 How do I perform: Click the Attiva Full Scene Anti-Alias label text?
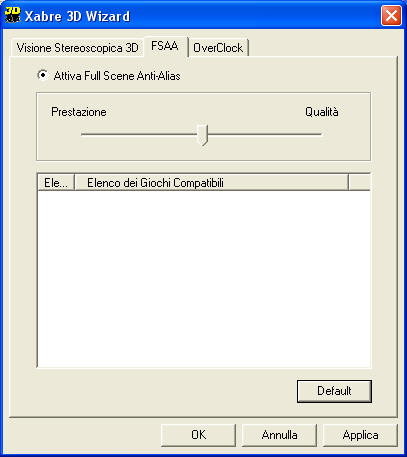[x=117, y=76]
